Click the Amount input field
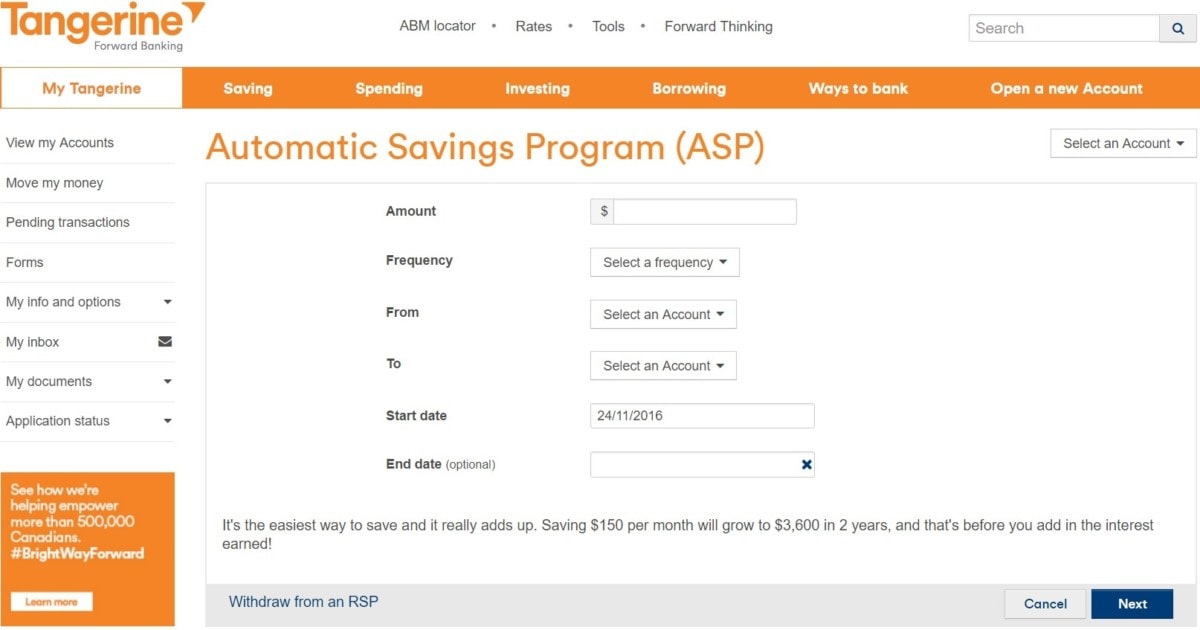The width and height of the screenshot is (1200, 630). click(x=705, y=211)
